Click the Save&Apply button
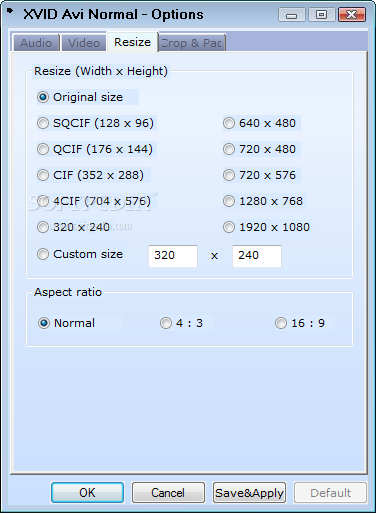Viewport: 376px width, 513px height. (249, 492)
